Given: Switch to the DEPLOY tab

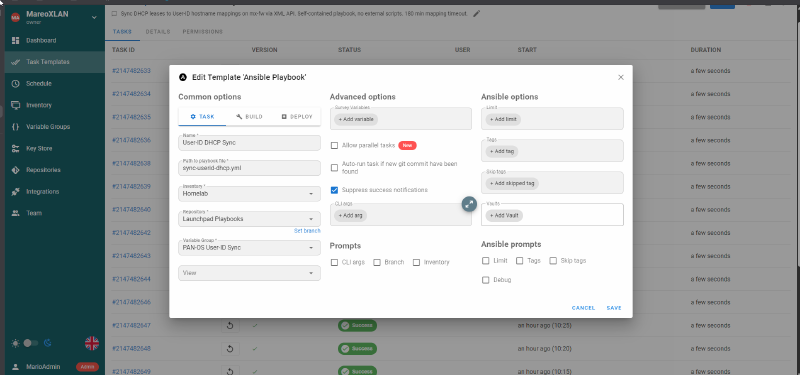Looking at the screenshot, I should point(297,116).
